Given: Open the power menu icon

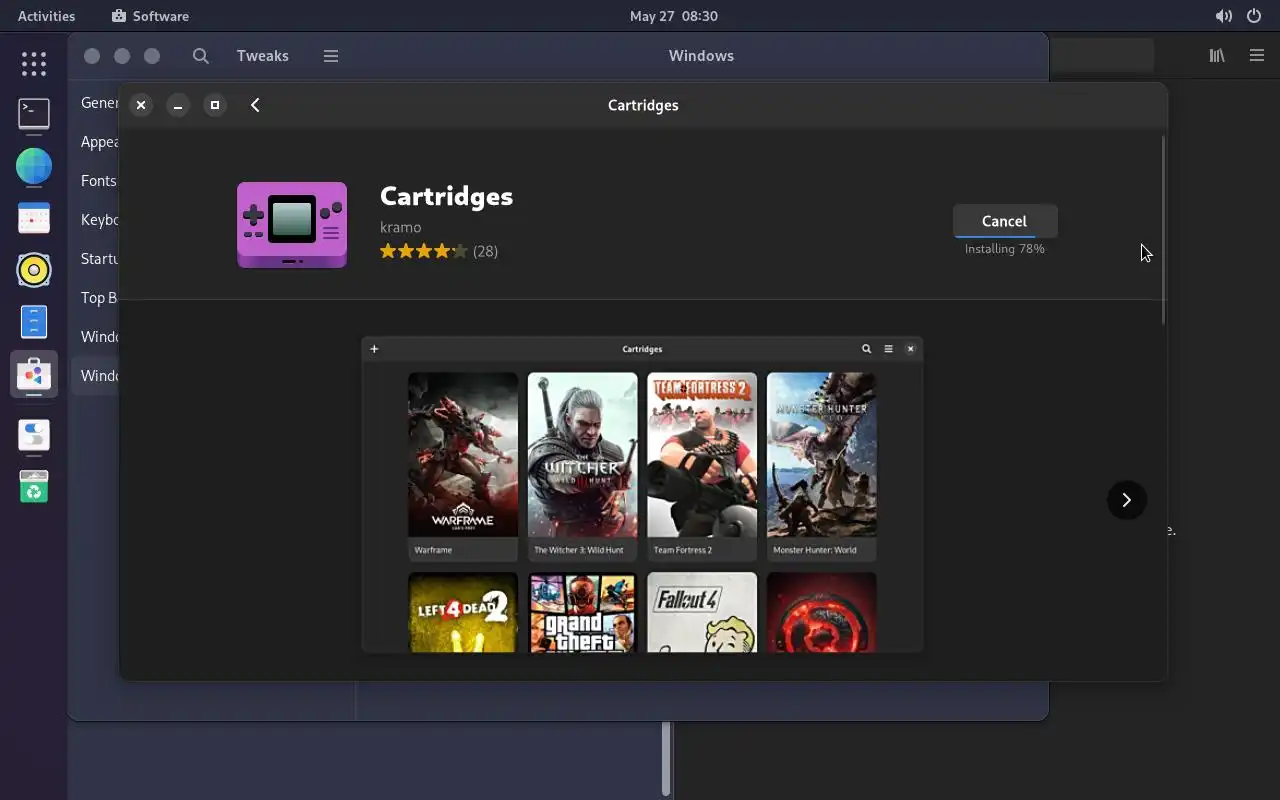Looking at the screenshot, I should (x=1254, y=16).
